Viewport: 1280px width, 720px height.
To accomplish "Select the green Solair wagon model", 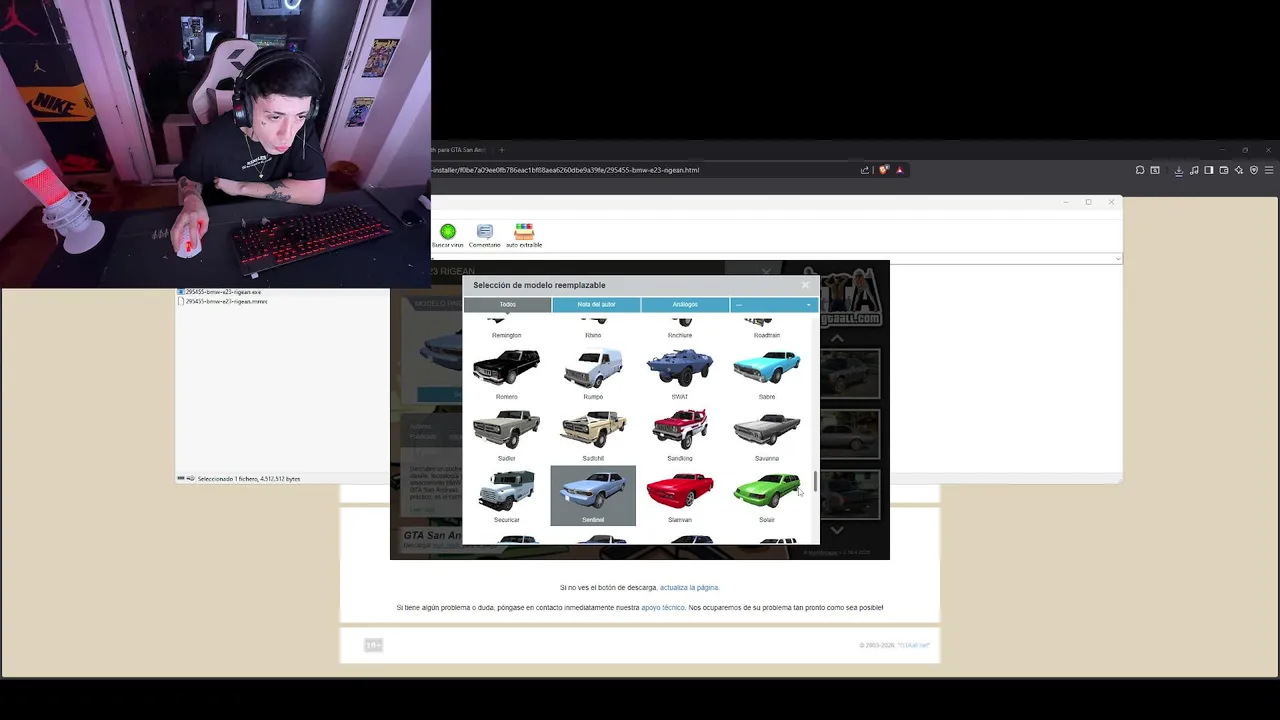I will [767, 496].
